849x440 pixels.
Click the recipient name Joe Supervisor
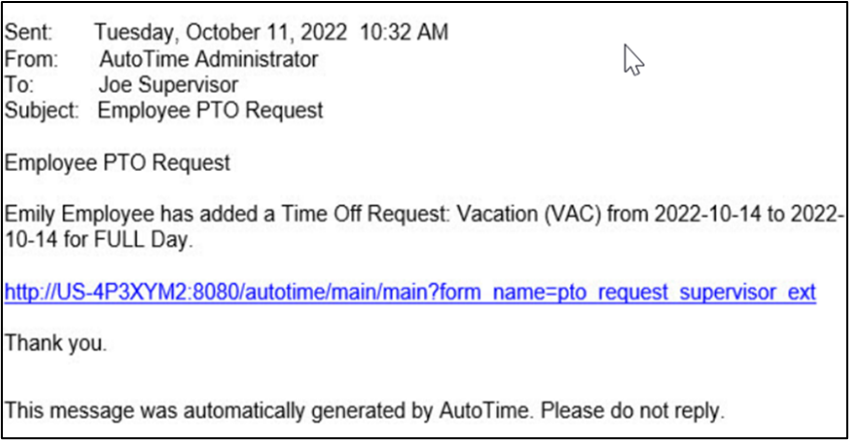tap(168, 85)
